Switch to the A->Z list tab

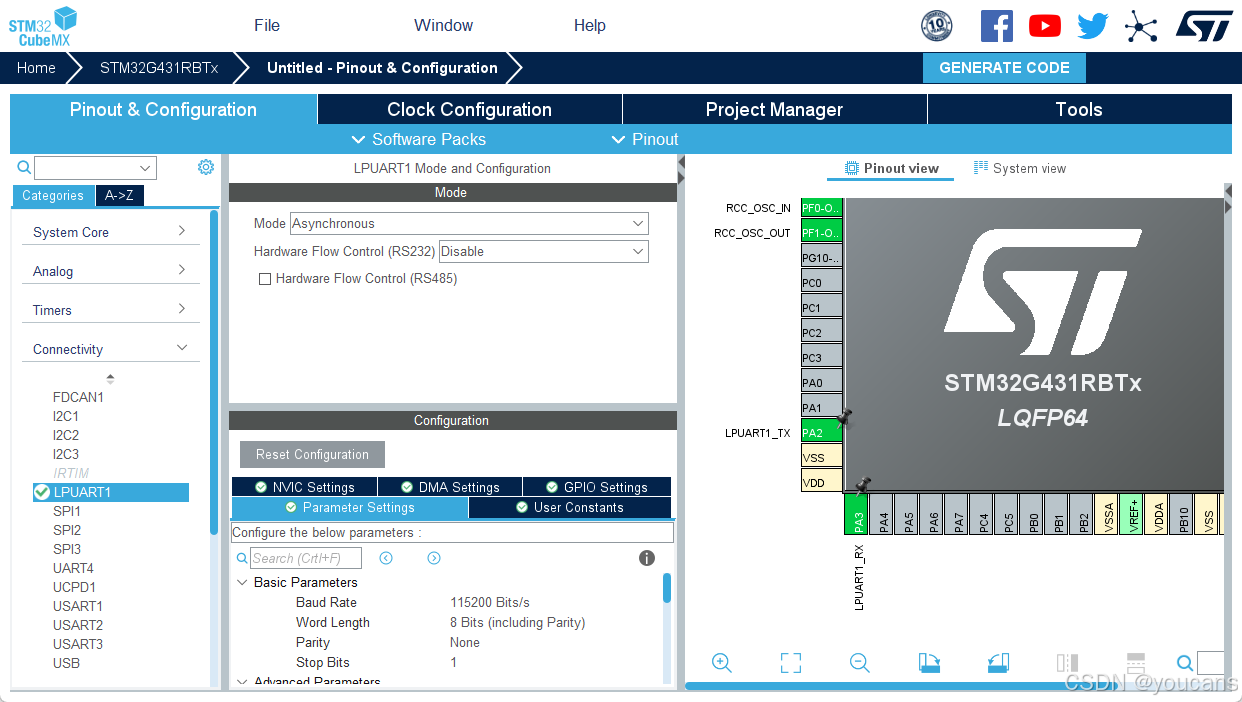coord(119,196)
